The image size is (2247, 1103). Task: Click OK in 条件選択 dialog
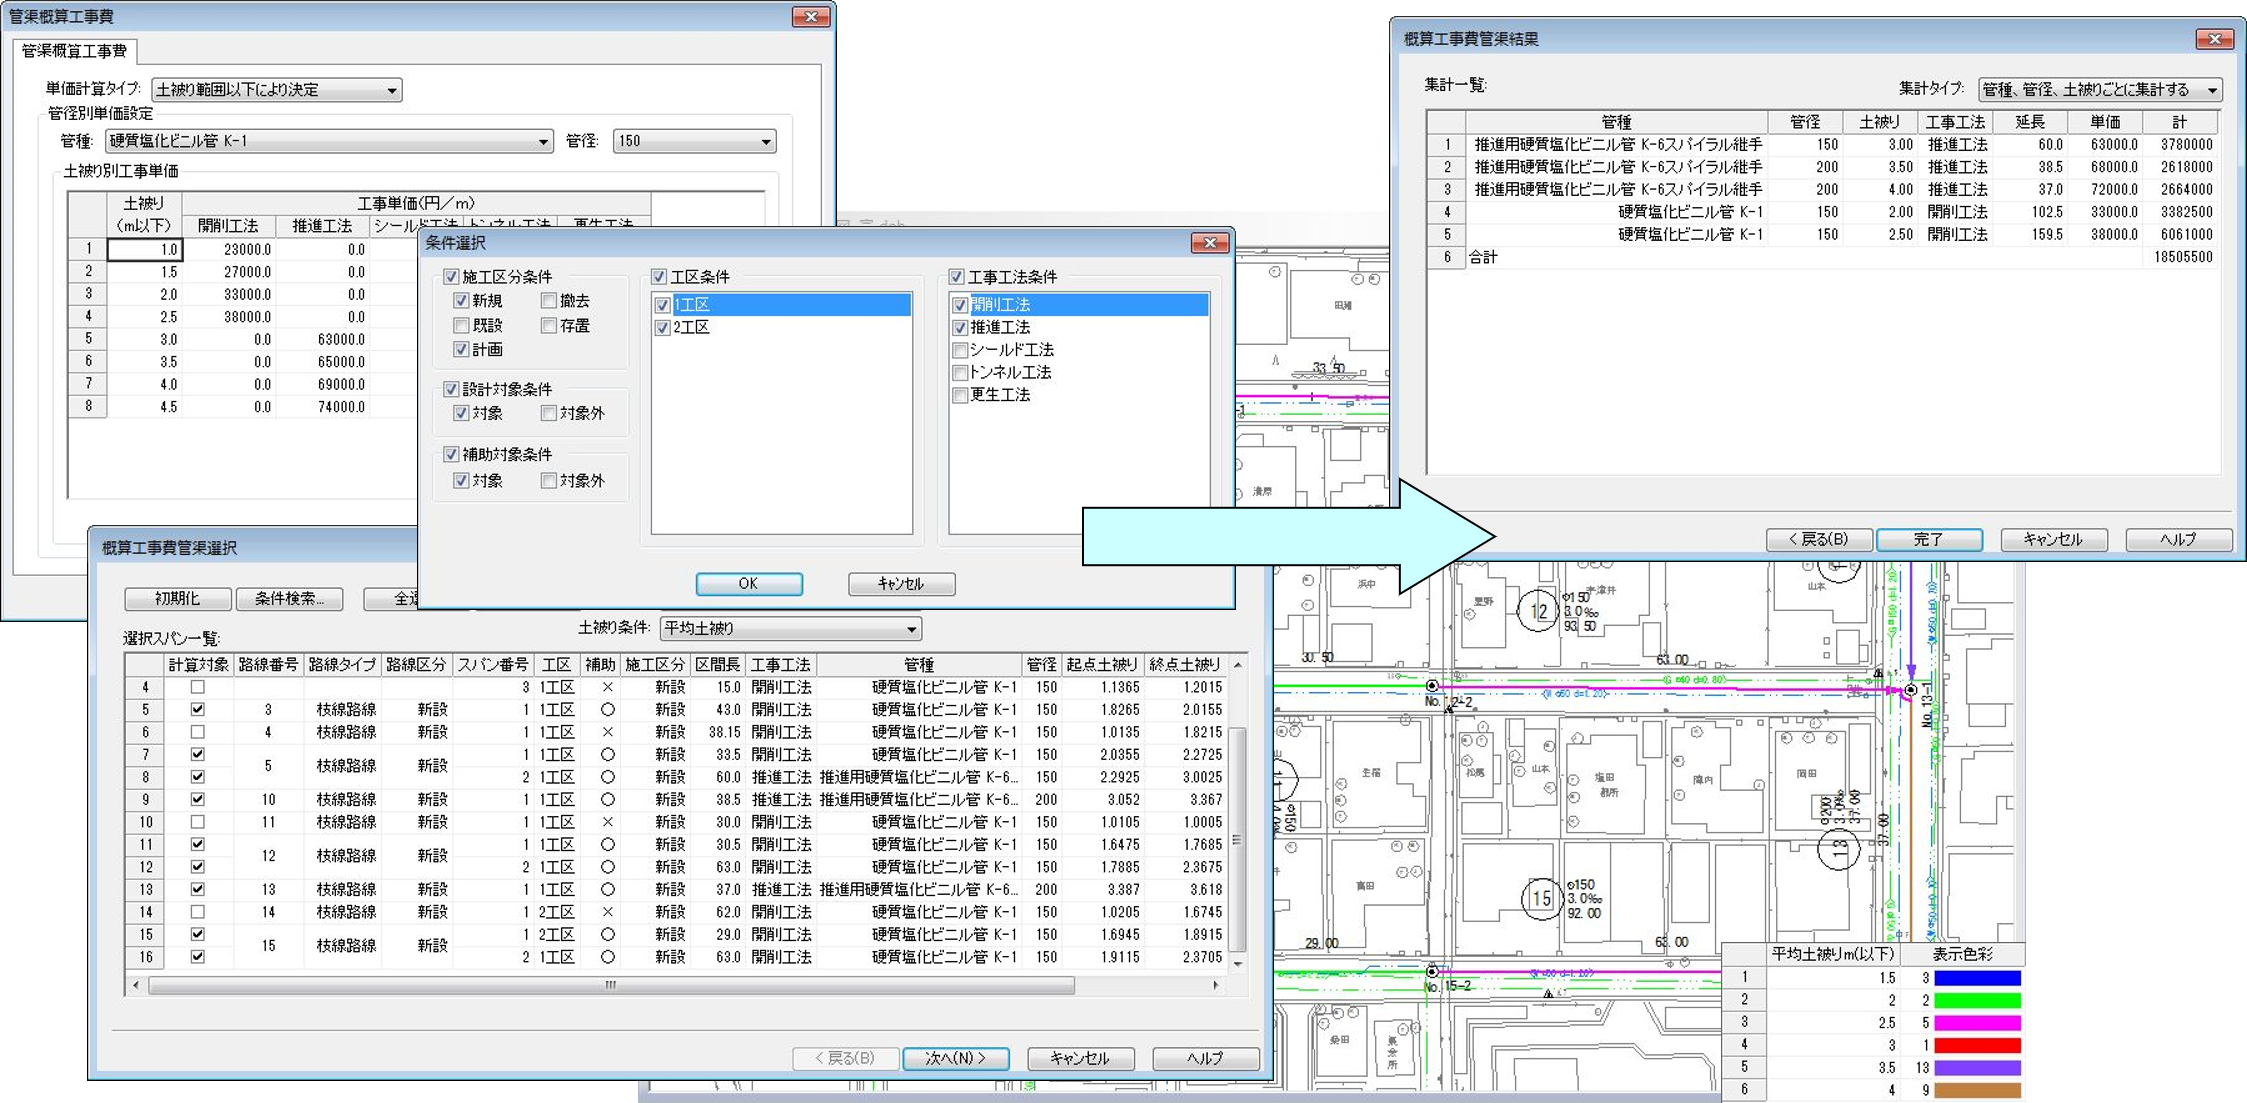(748, 584)
